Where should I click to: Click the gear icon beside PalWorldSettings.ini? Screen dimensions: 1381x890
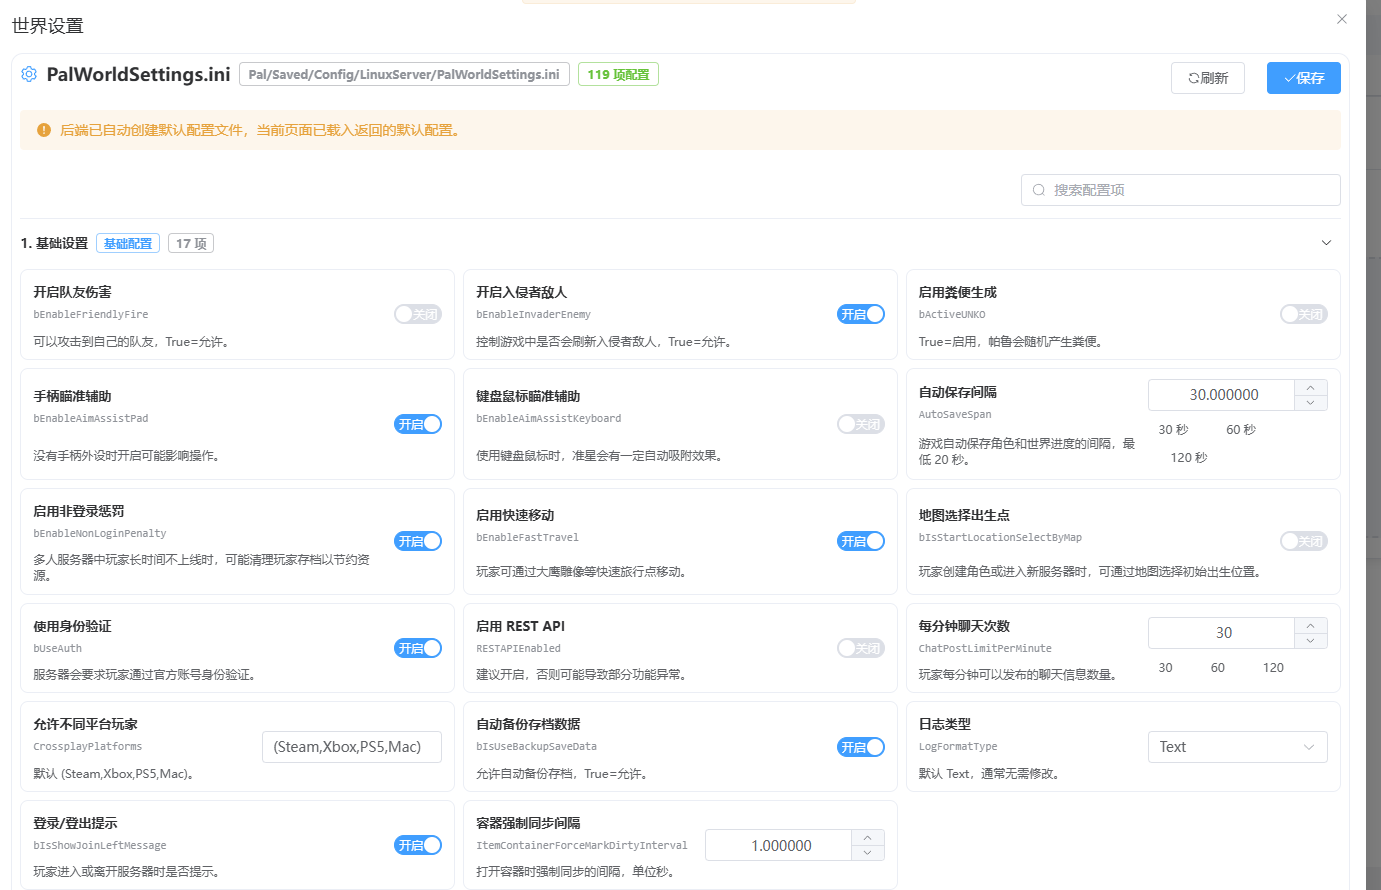tap(29, 74)
